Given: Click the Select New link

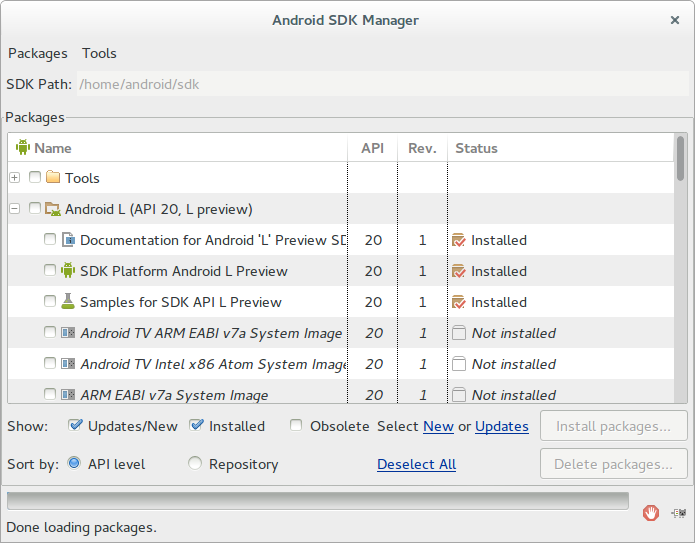Looking at the screenshot, I should point(438,426).
